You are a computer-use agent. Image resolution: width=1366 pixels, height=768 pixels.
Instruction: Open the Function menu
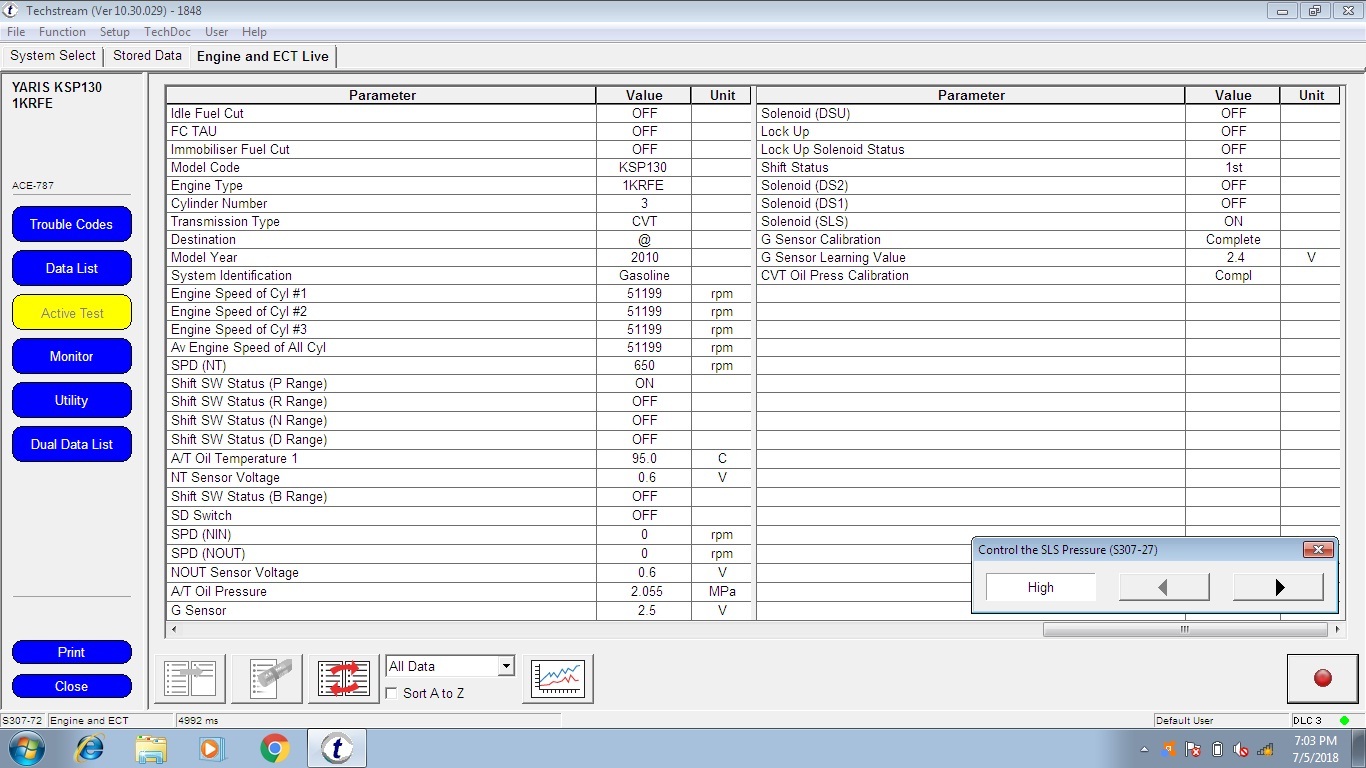(62, 32)
